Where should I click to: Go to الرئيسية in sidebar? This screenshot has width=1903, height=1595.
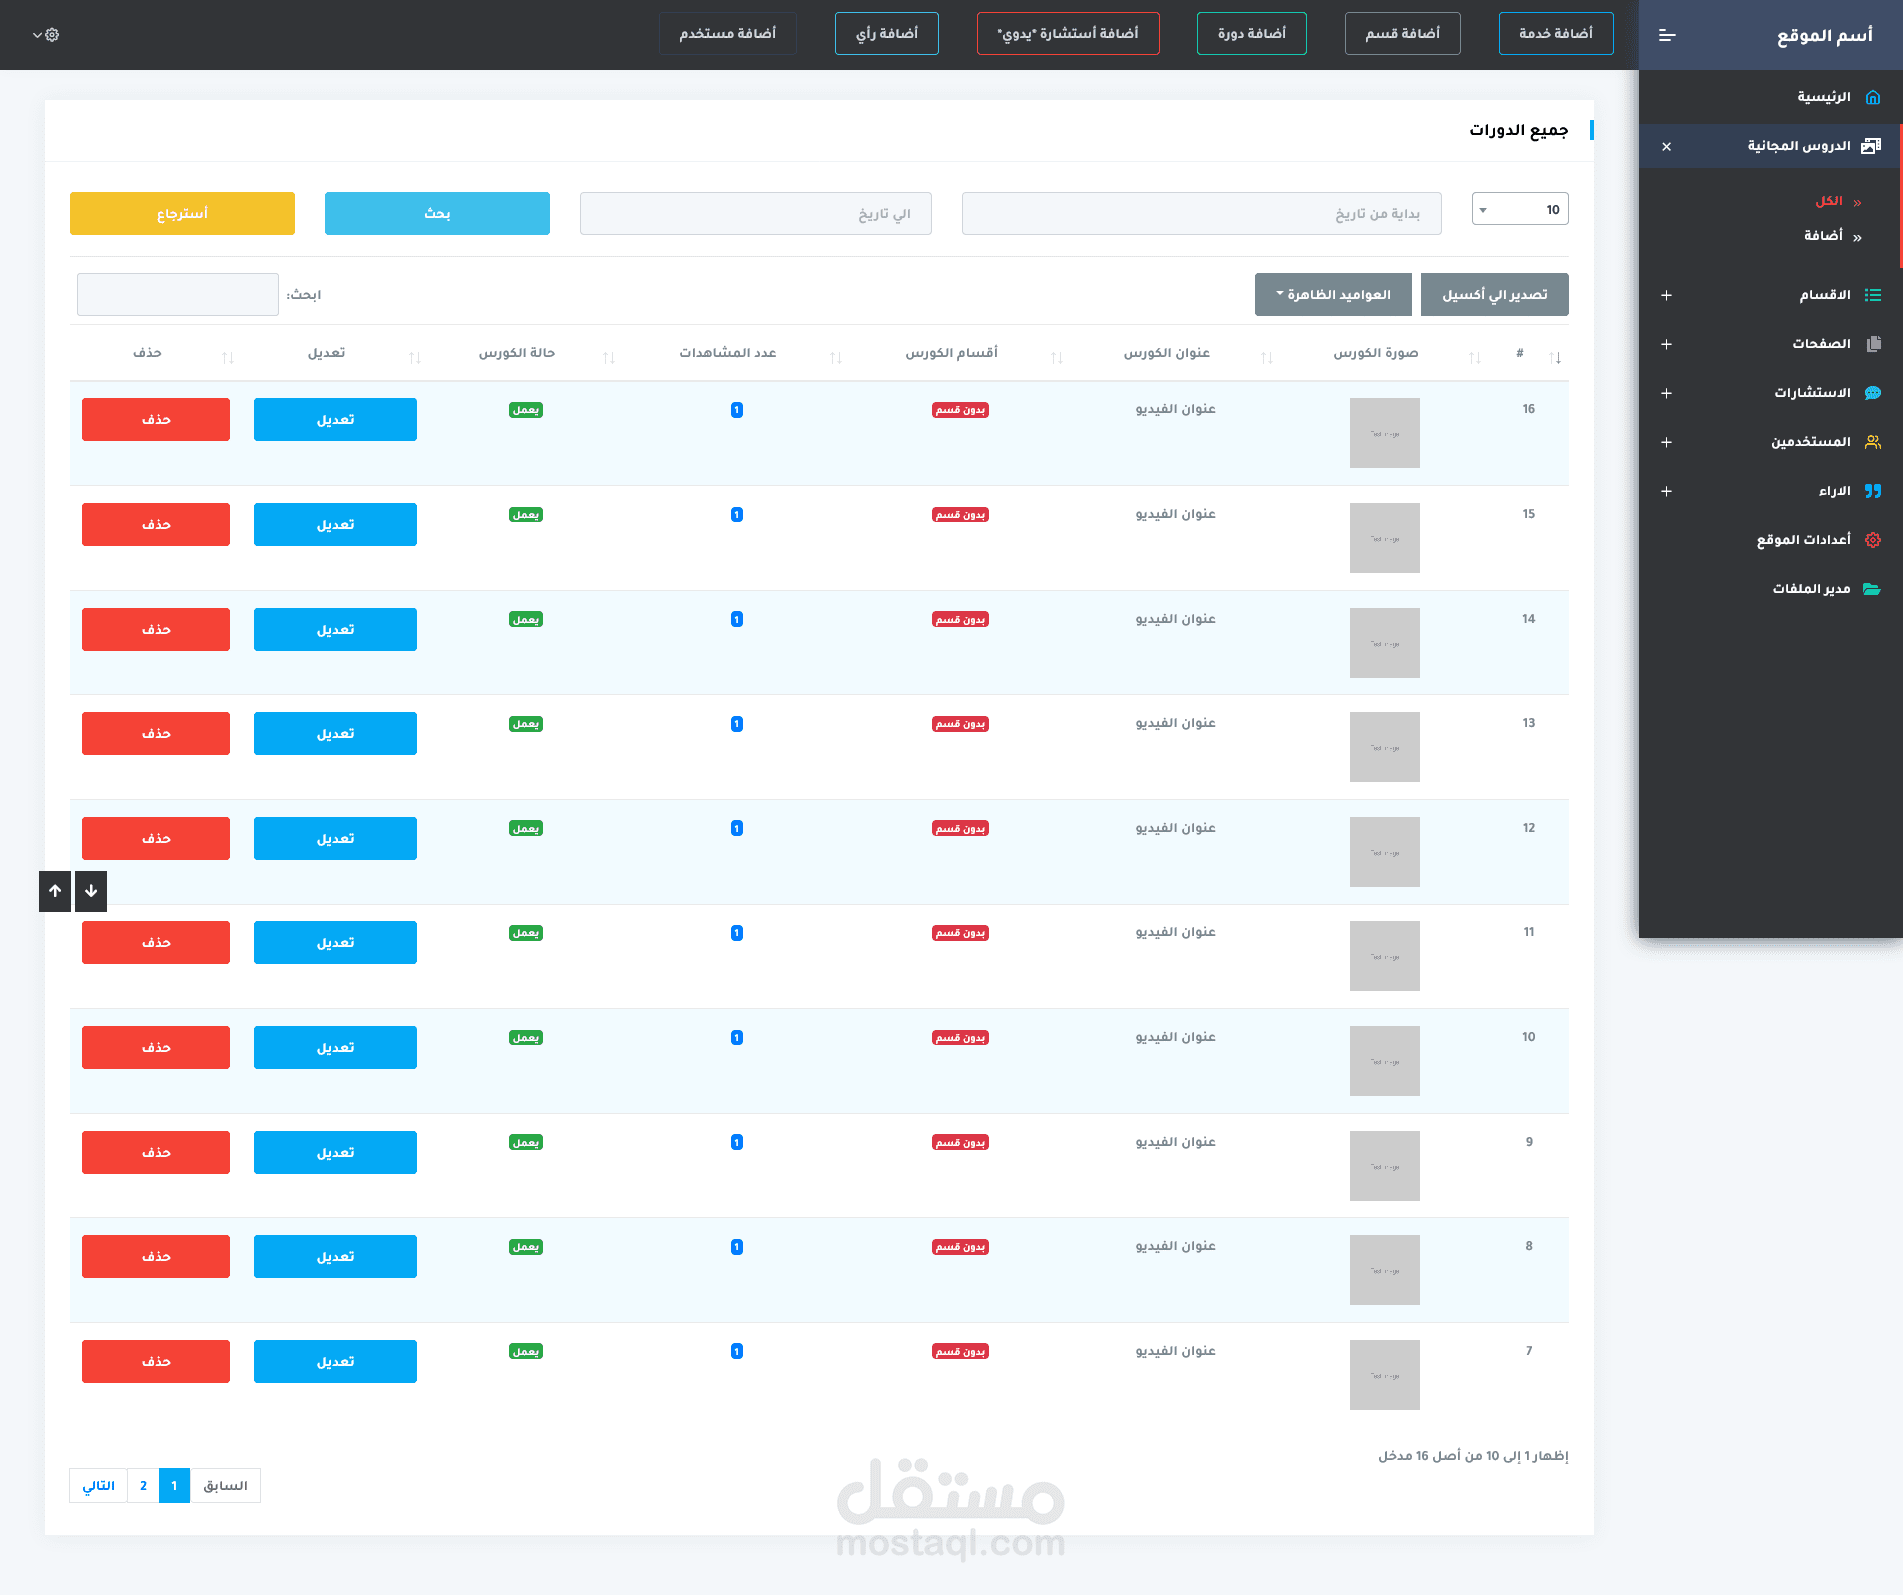coord(1824,97)
